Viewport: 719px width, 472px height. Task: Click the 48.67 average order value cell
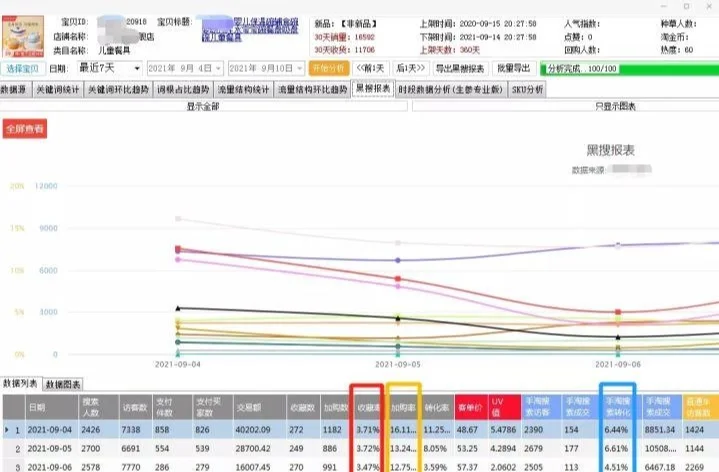coord(470,430)
